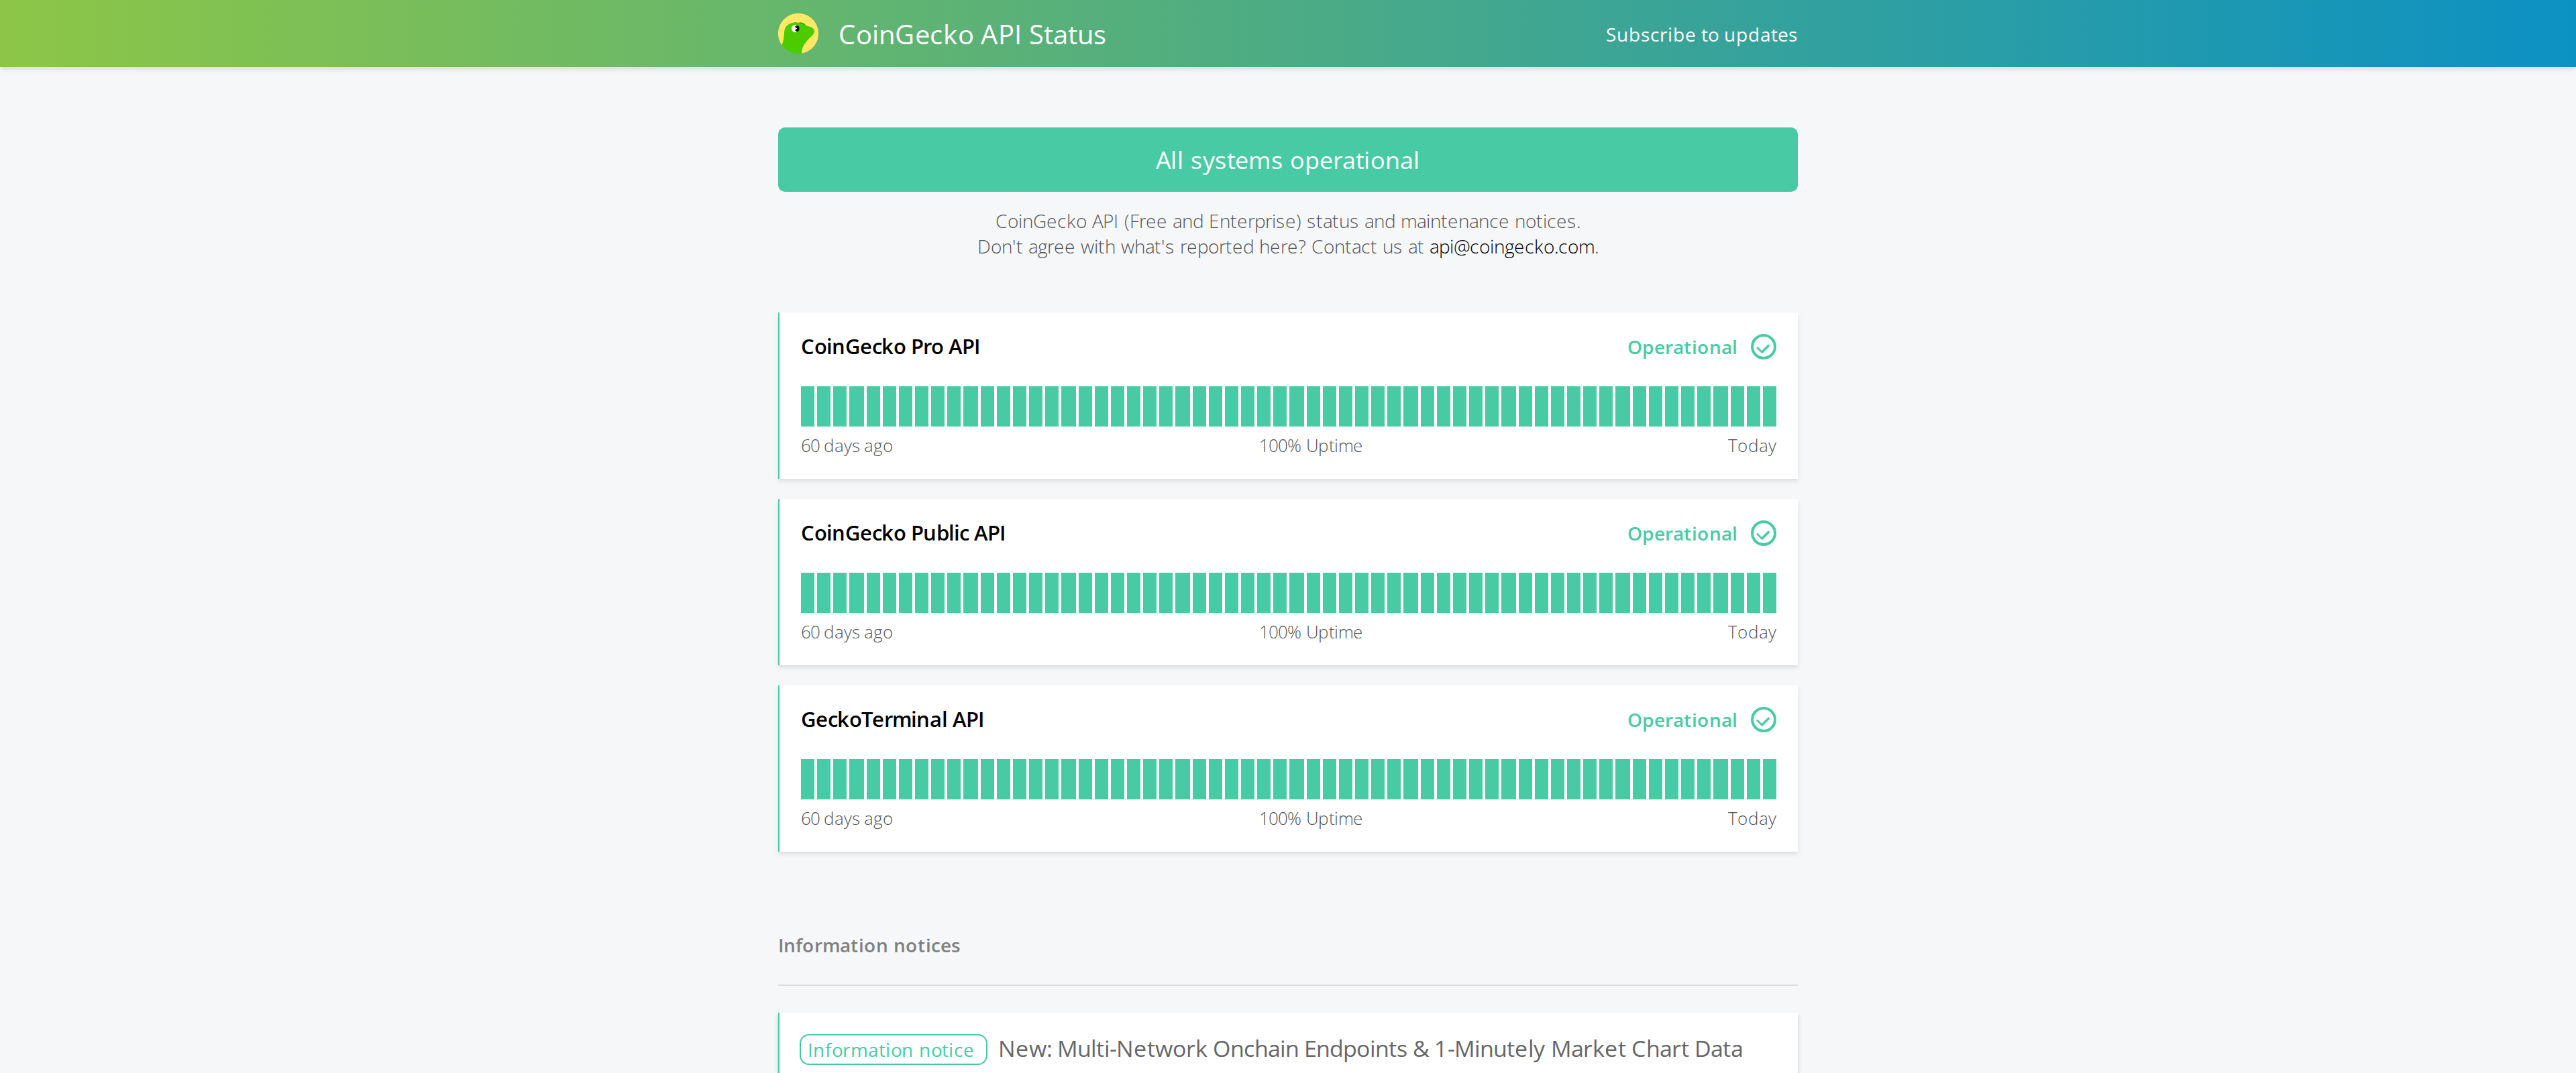The width and height of the screenshot is (2576, 1073).
Task: Click the All systems operational banner
Action: [x=1287, y=160]
